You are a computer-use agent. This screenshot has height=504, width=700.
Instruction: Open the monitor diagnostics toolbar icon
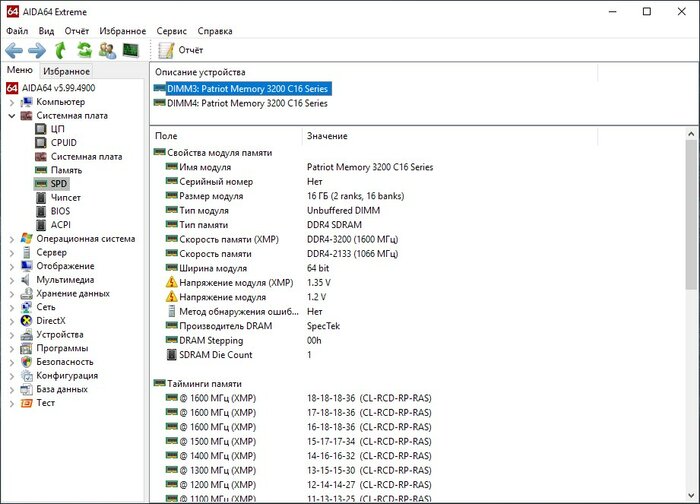pyautogui.click(x=131, y=50)
